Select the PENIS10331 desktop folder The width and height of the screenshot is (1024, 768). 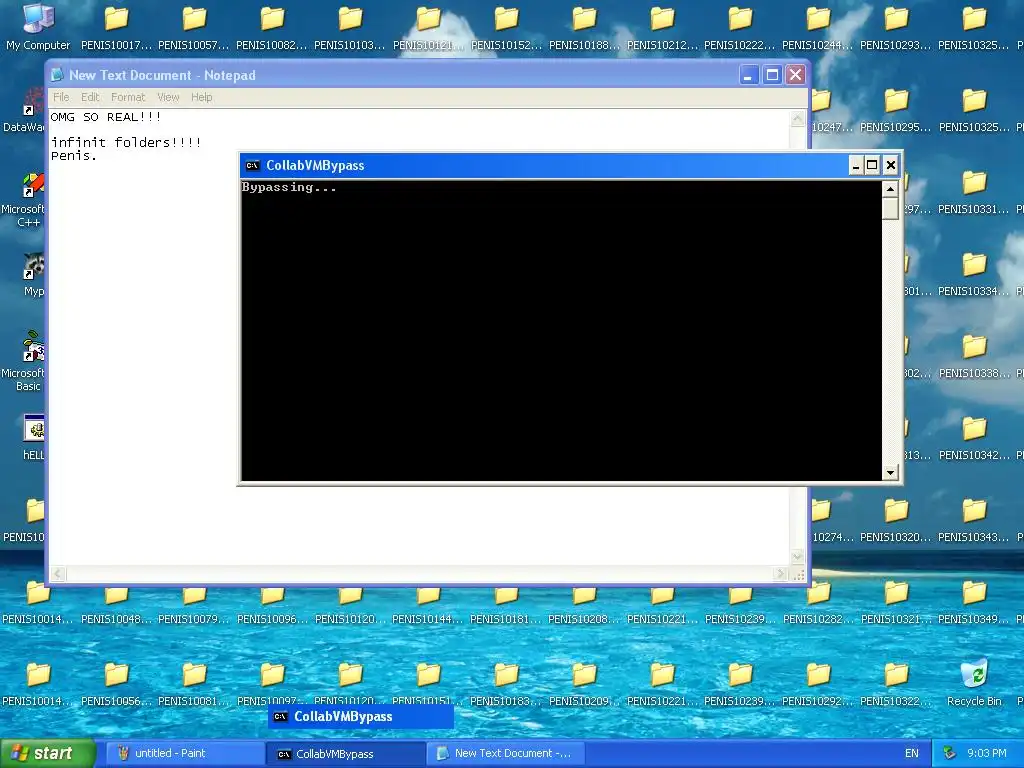click(974, 192)
